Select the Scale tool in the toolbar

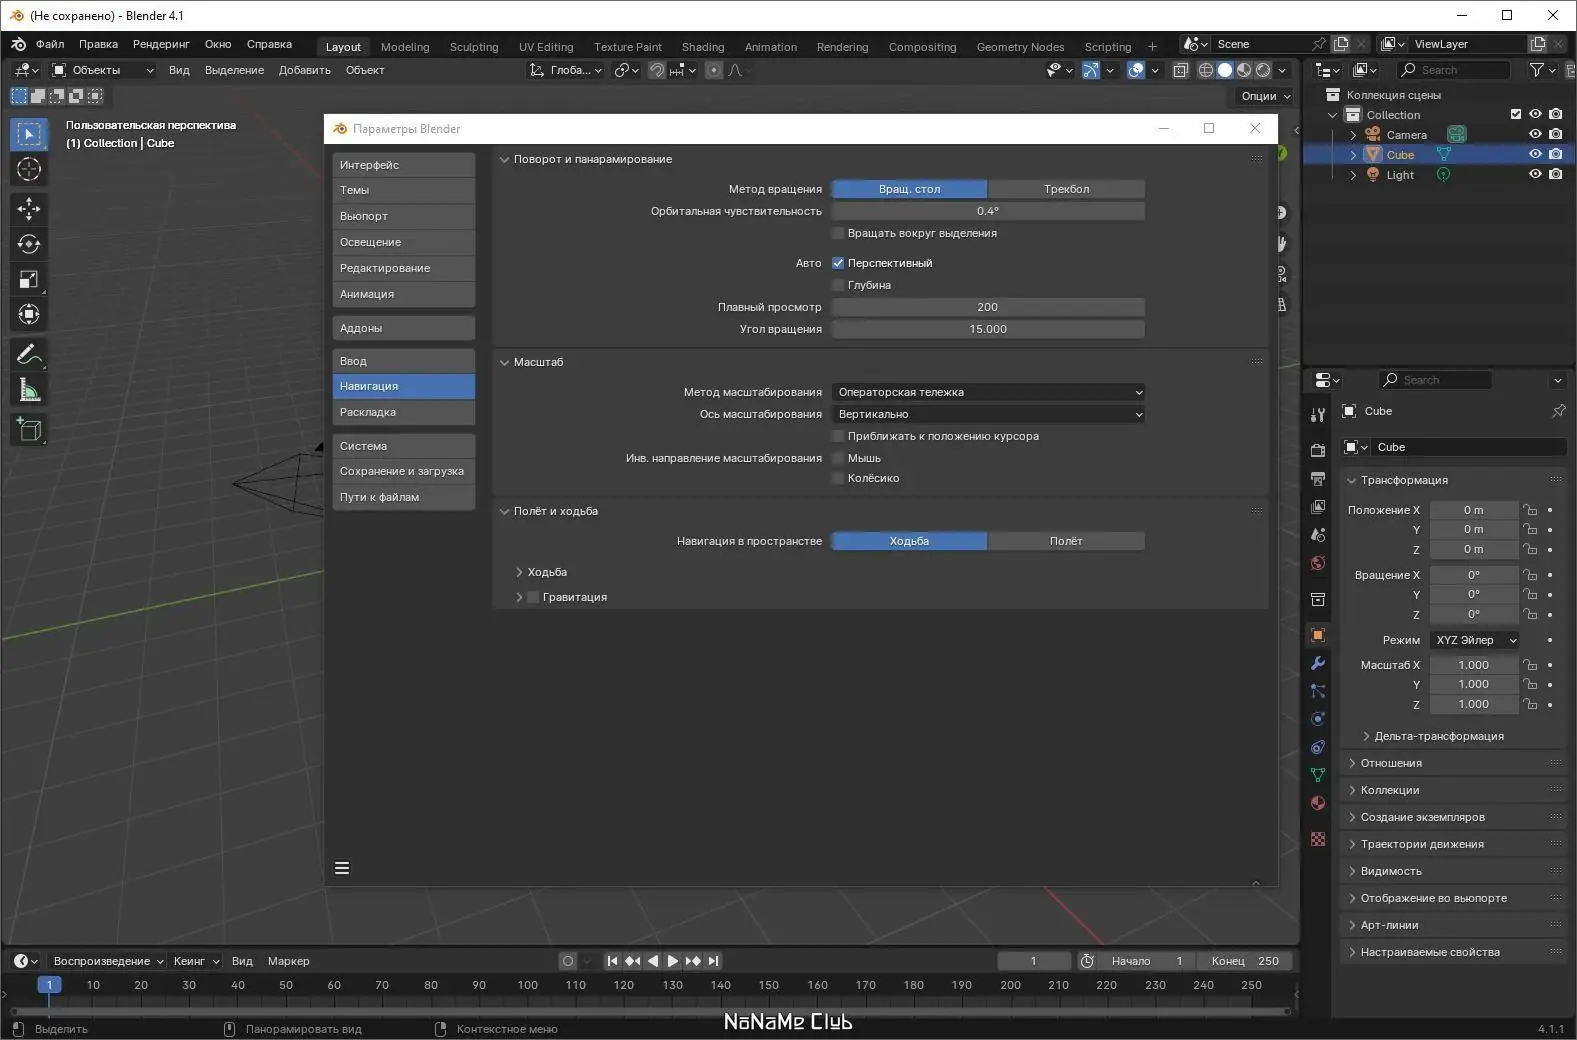pyautogui.click(x=29, y=280)
